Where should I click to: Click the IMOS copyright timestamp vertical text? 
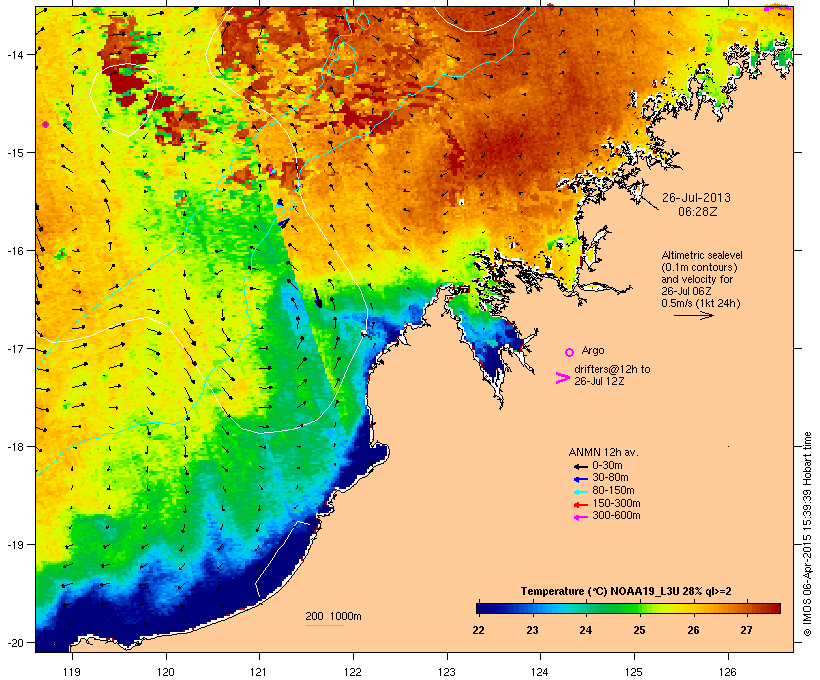click(807, 535)
